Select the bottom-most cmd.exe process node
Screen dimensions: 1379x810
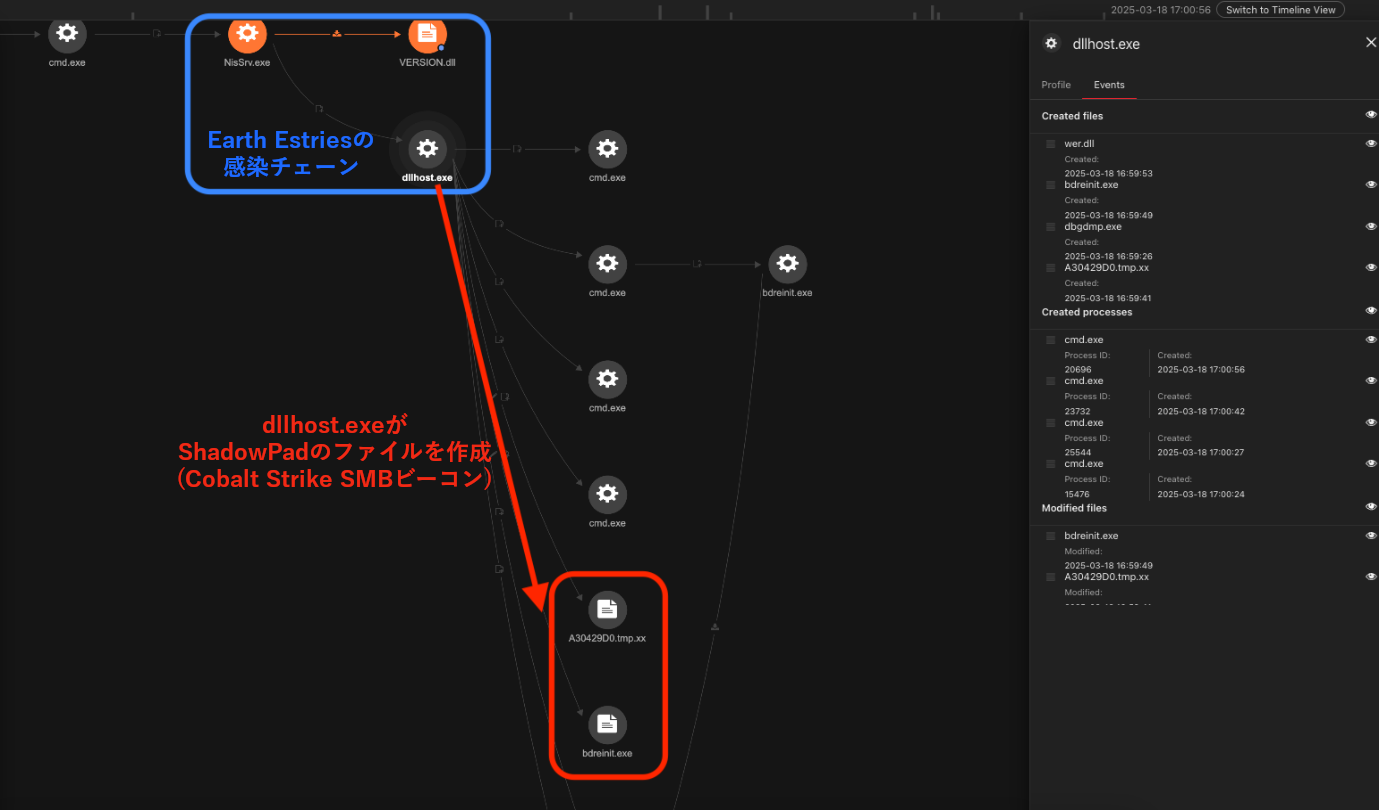tap(607, 494)
